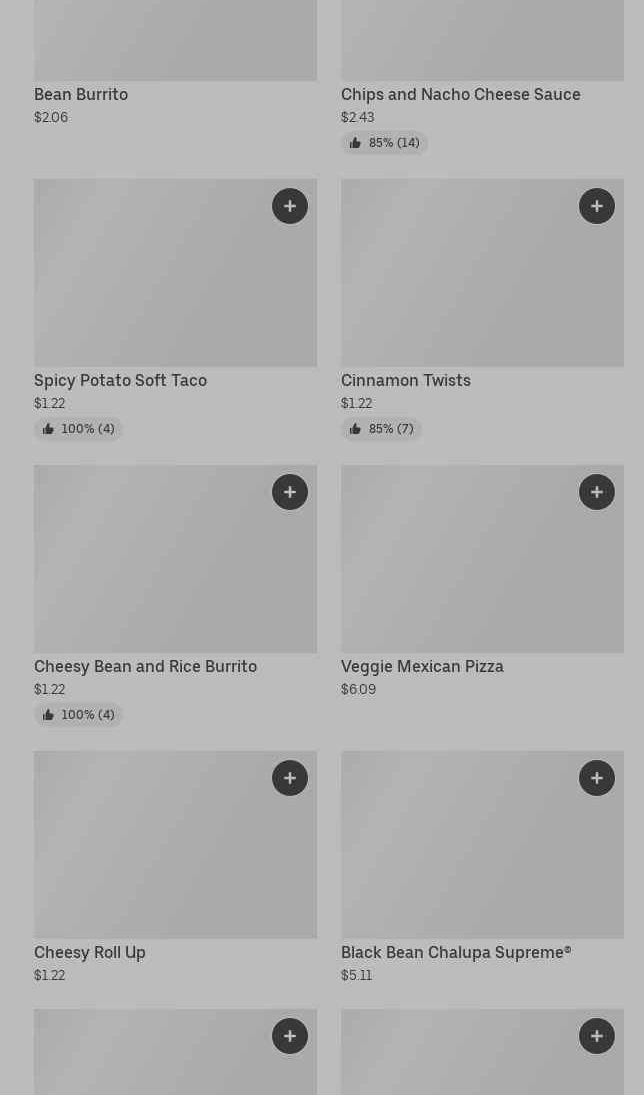This screenshot has height=1095, width=644.
Task: Click Cinnamon Twists 85% thumbs-up rating
Action: point(381,429)
